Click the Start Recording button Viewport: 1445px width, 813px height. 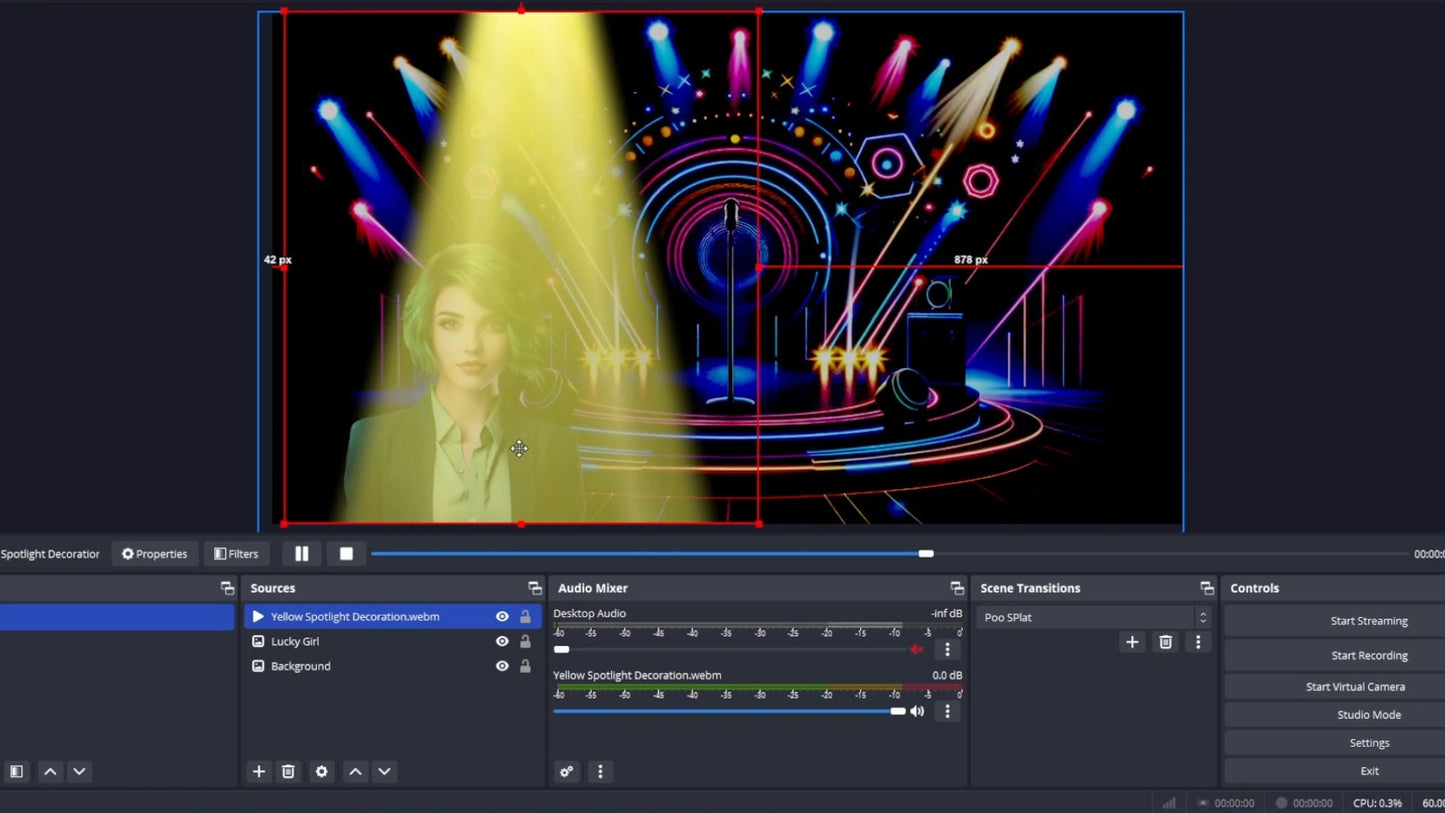1368,656
